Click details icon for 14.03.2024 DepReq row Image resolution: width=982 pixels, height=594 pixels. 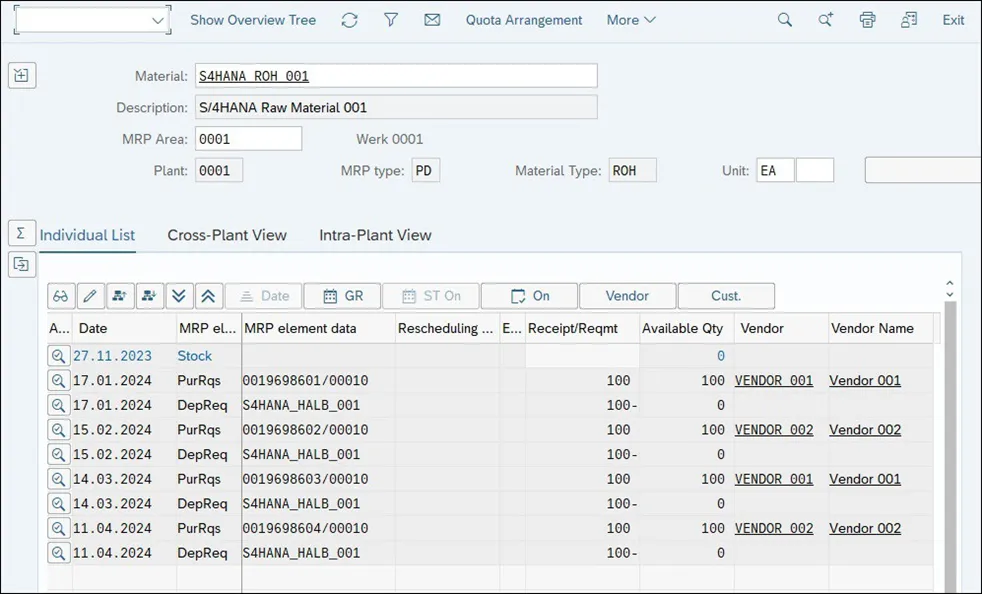pyautogui.click(x=59, y=504)
